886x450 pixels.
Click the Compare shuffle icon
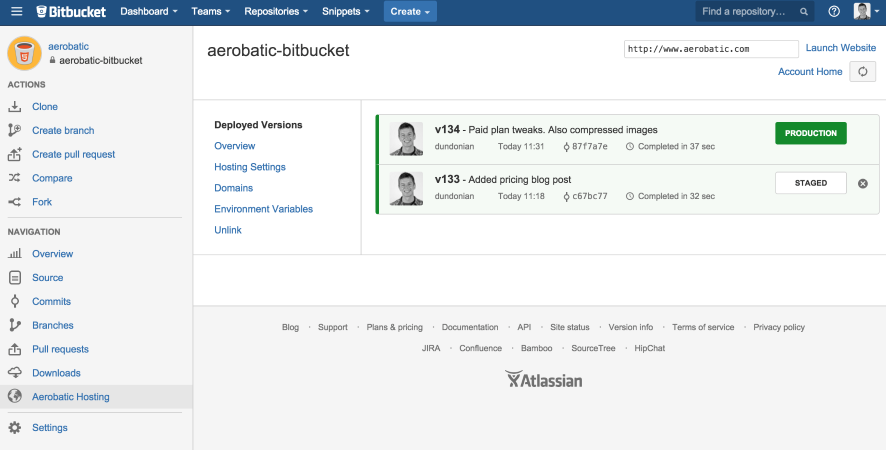(x=15, y=178)
